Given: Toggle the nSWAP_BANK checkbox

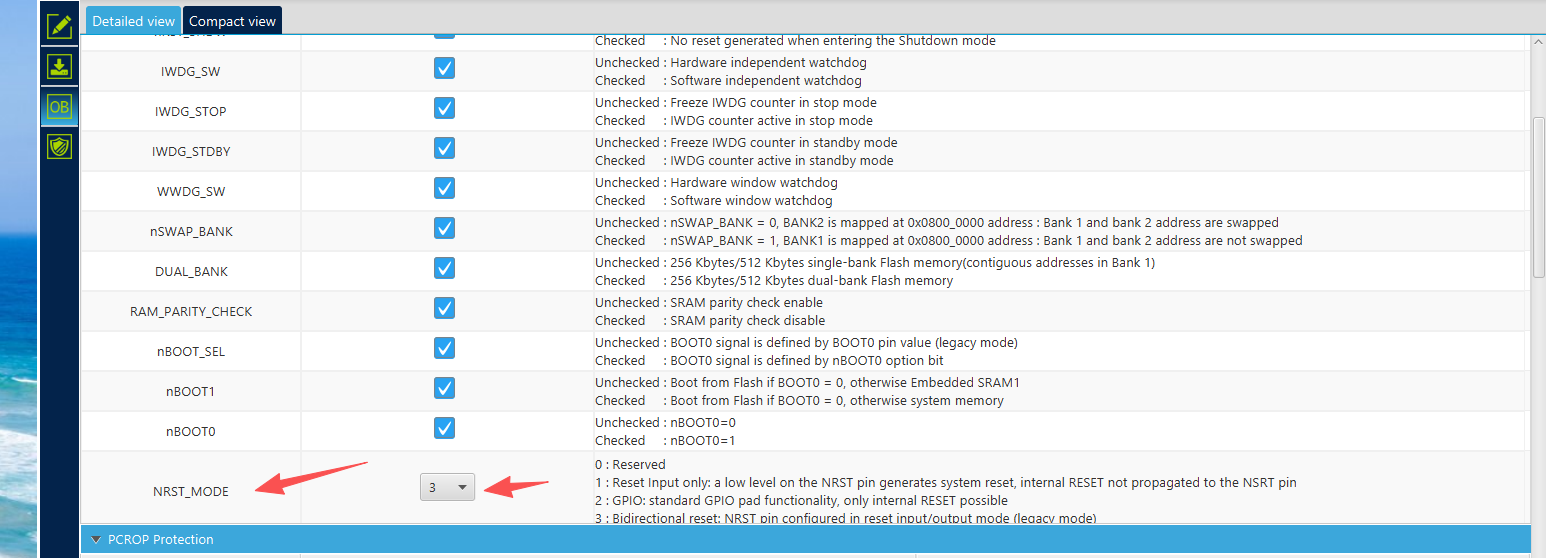Looking at the screenshot, I should pyautogui.click(x=445, y=228).
